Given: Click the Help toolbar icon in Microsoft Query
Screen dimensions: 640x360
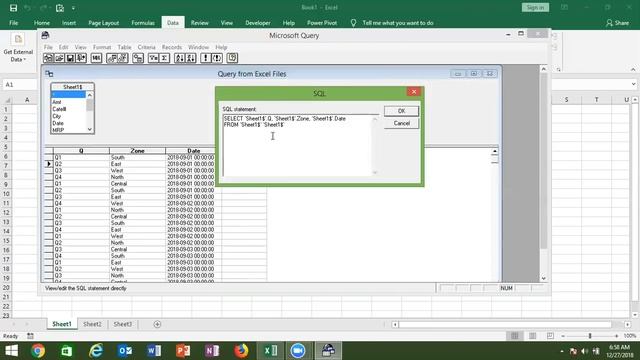Looking at the screenshot, I should (232, 58).
